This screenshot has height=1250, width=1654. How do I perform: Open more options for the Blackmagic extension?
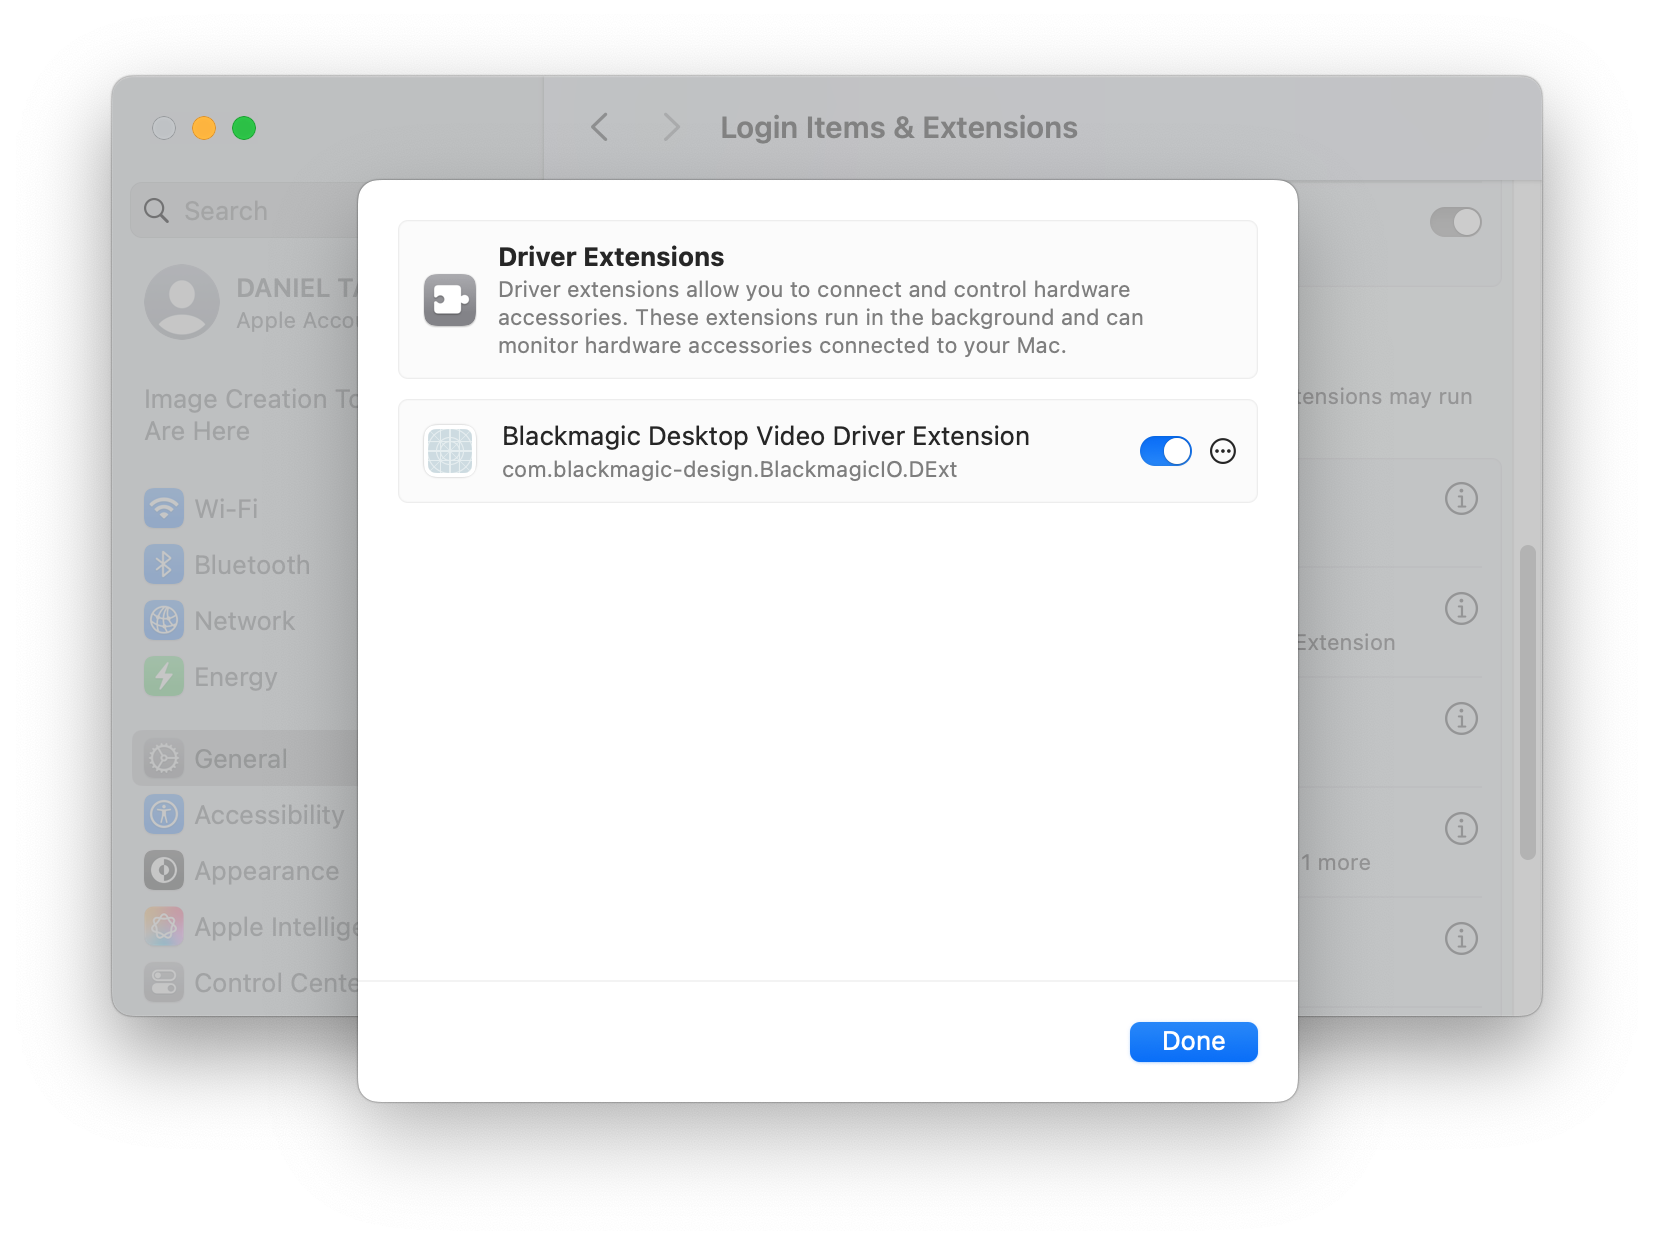click(x=1222, y=451)
